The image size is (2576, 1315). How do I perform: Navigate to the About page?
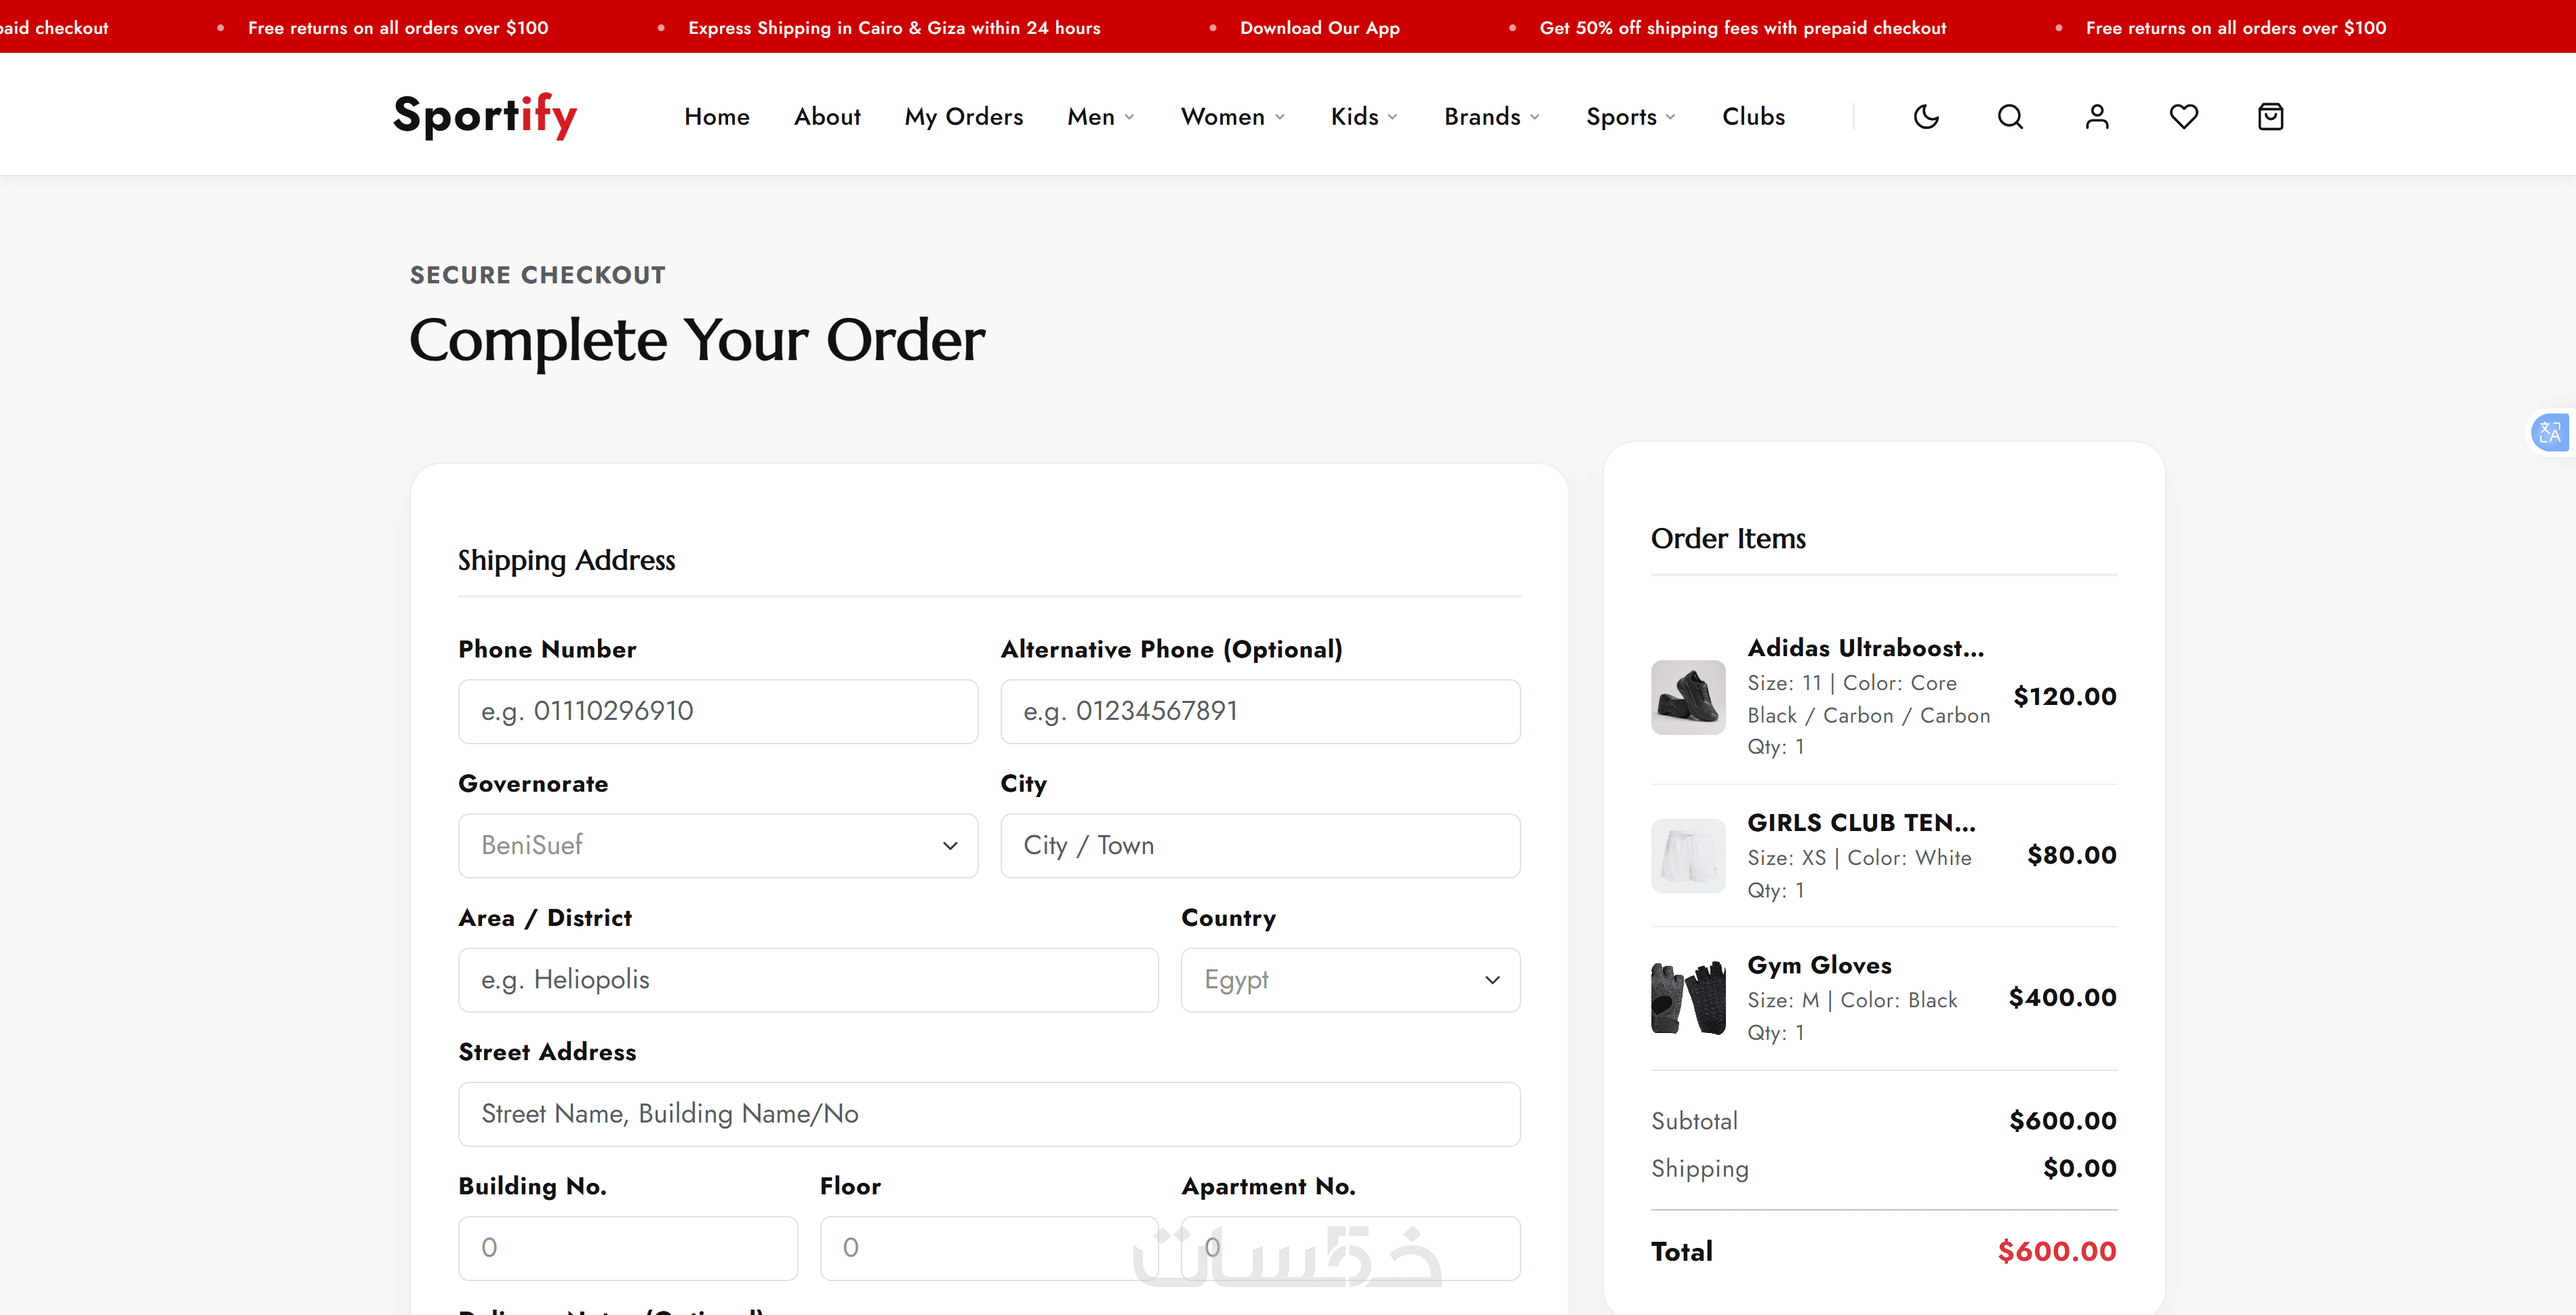click(x=827, y=117)
